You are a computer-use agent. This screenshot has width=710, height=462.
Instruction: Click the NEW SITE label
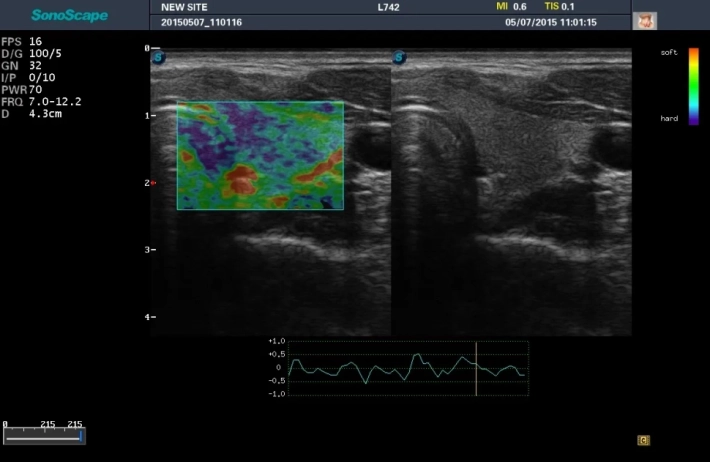click(x=183, y=7)
